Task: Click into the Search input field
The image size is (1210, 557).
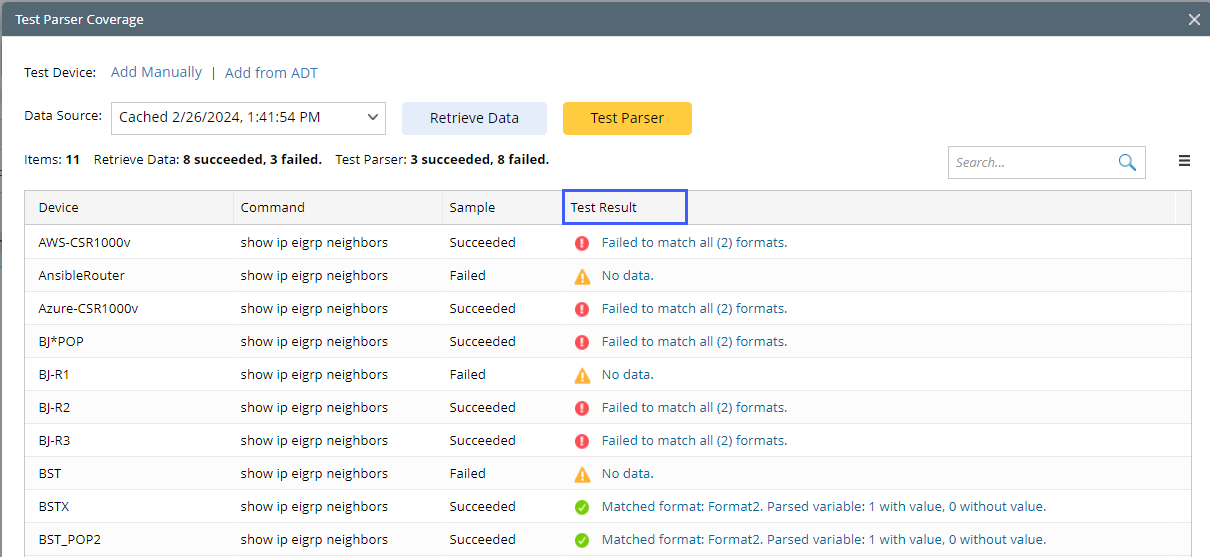Action: coord(1030,162)
